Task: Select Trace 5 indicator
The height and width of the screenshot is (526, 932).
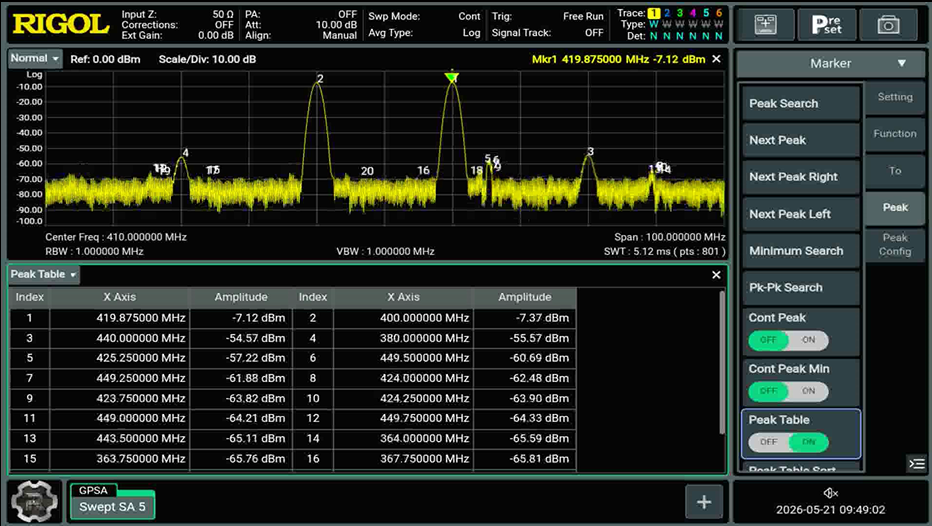Action: [706, 13]
